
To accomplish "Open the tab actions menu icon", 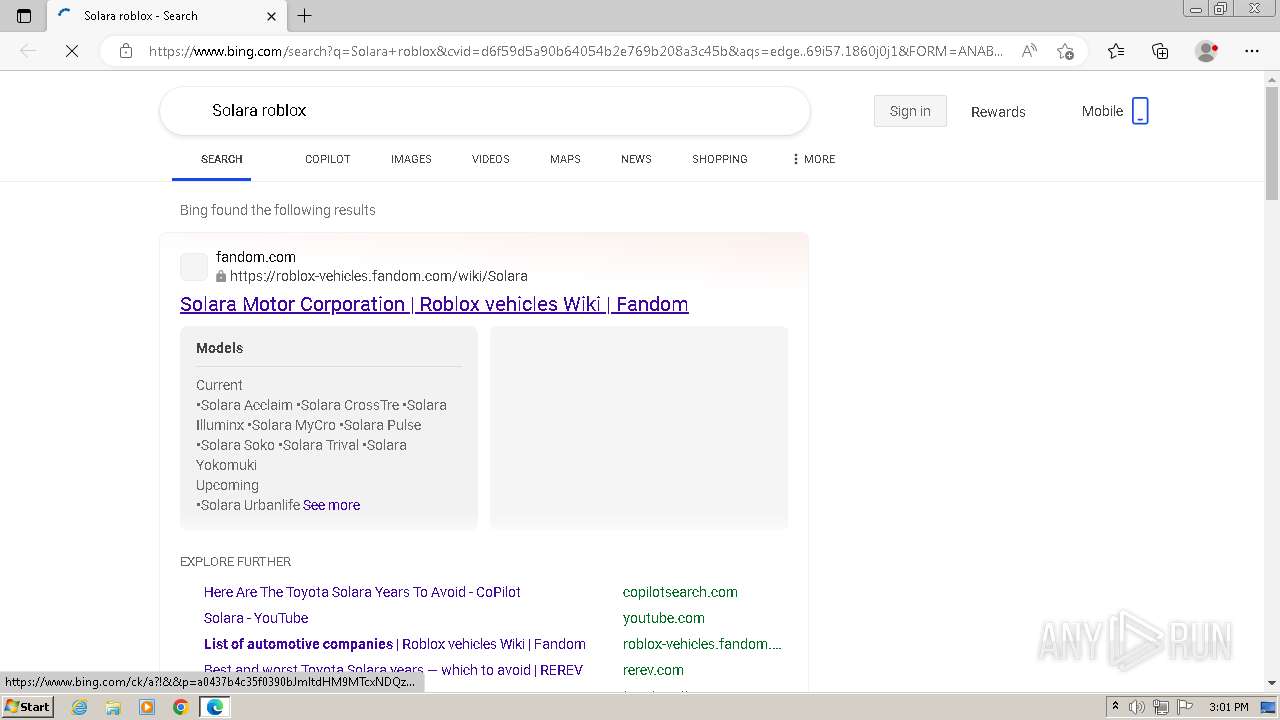I will tap(24, 15).
